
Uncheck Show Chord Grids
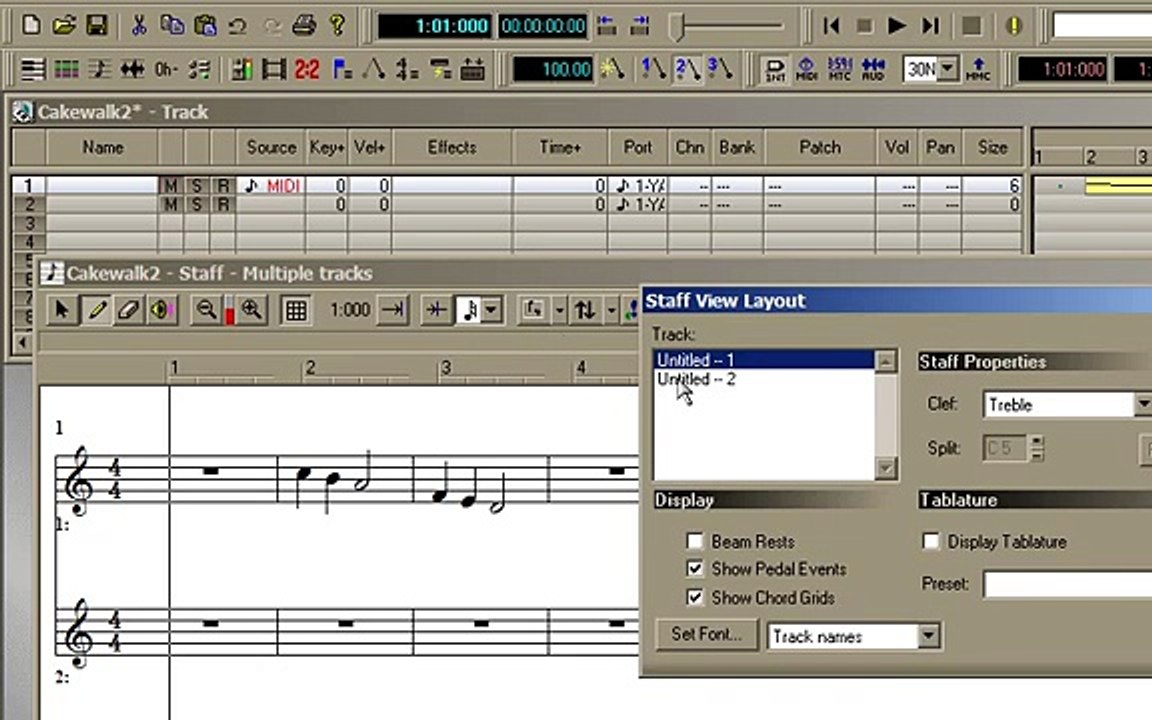[694, 597]
